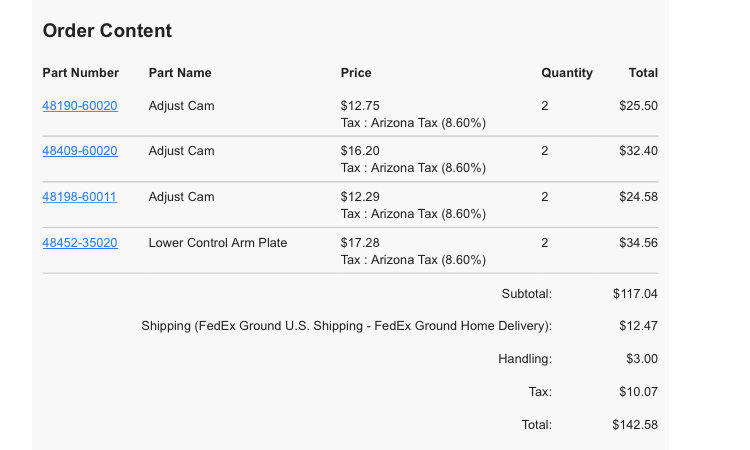
Task: Click the FedEx Ground shipping description
Action: point(346,326)
